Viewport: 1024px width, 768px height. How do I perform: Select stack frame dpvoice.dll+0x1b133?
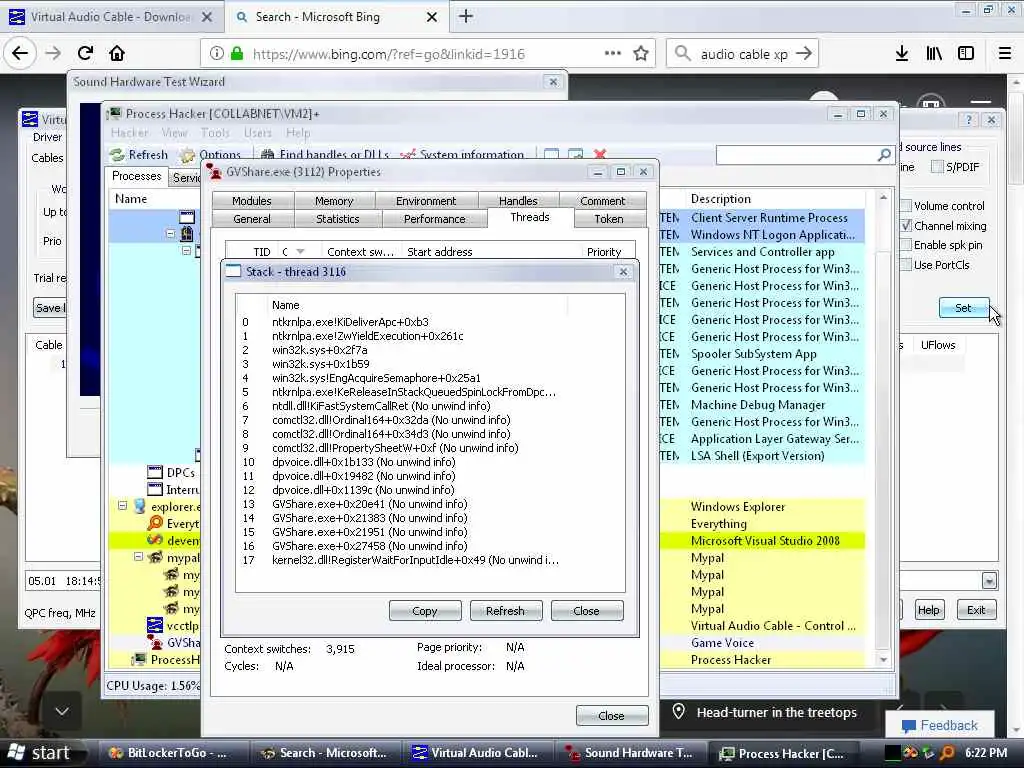coord(364,462)
